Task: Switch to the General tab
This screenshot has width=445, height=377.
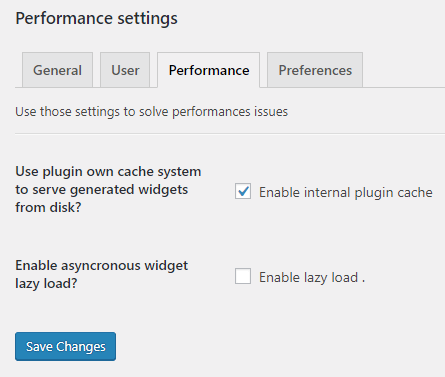Action: coord(57,70)
